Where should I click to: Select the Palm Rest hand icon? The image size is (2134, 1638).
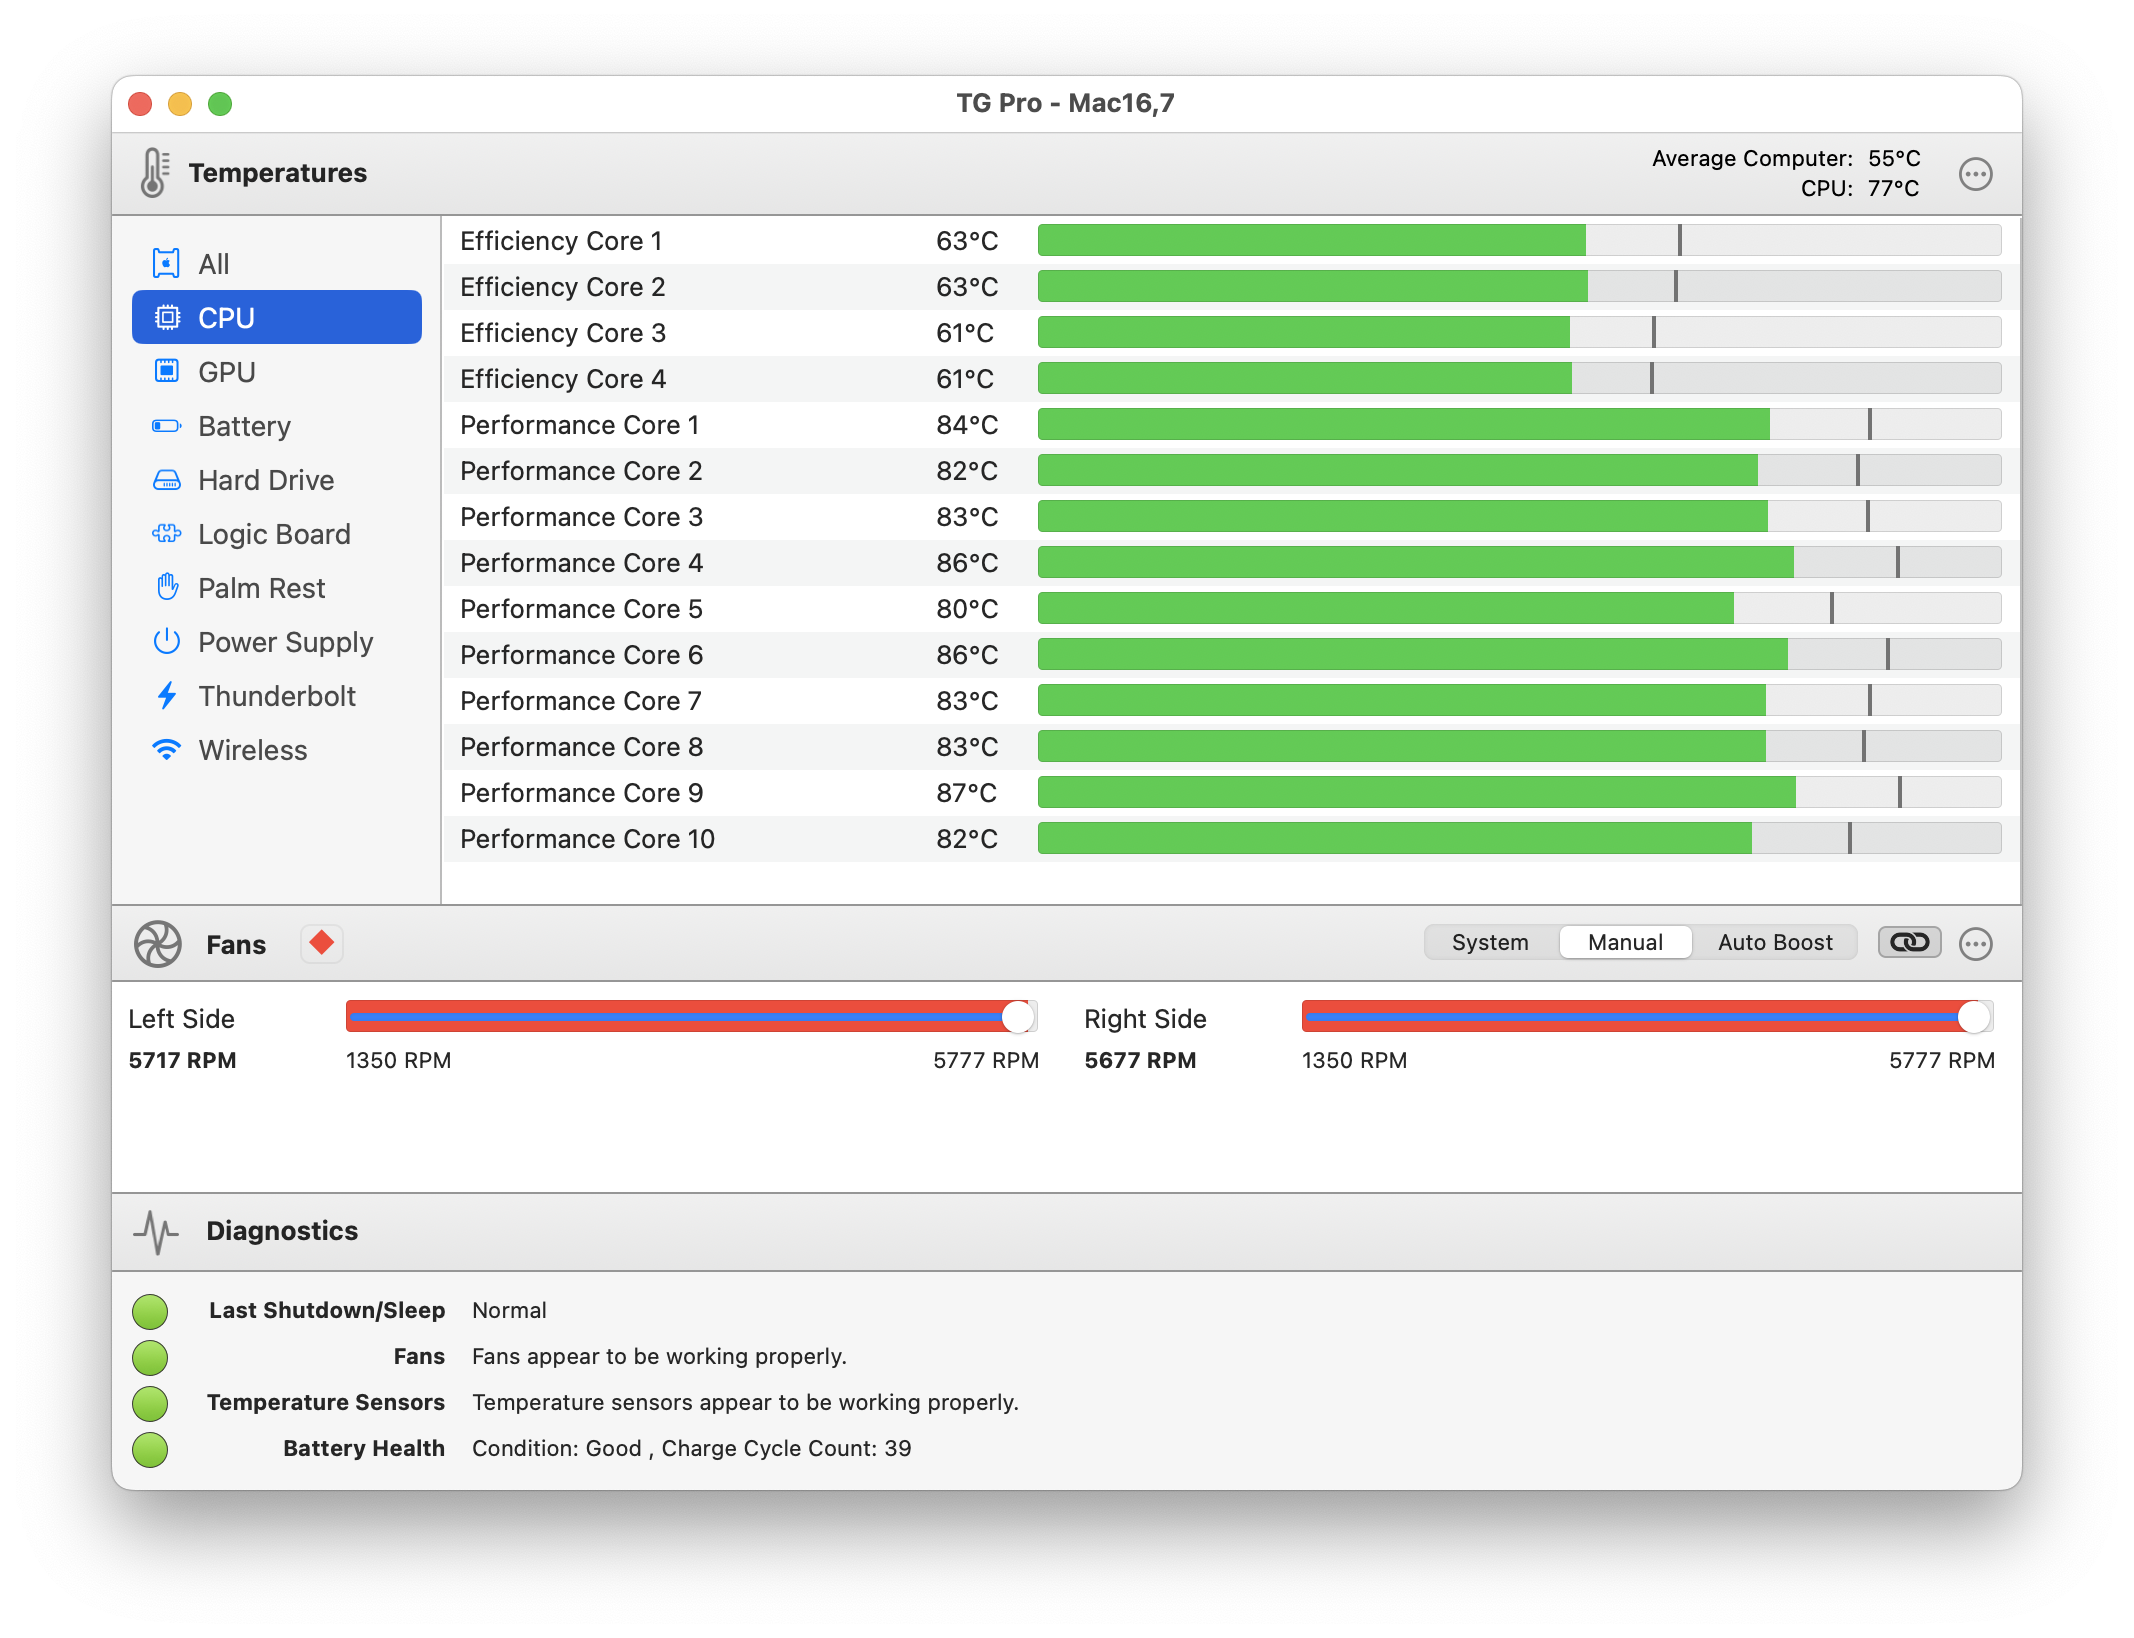(167, 588)
